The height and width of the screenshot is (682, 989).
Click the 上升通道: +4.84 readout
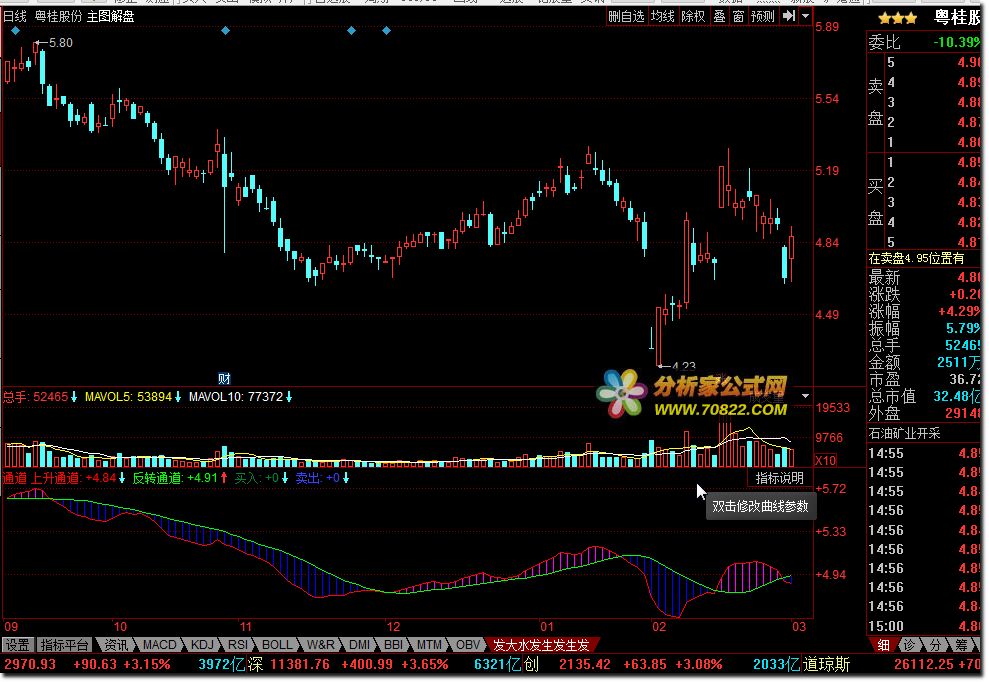tap(79, 478)
